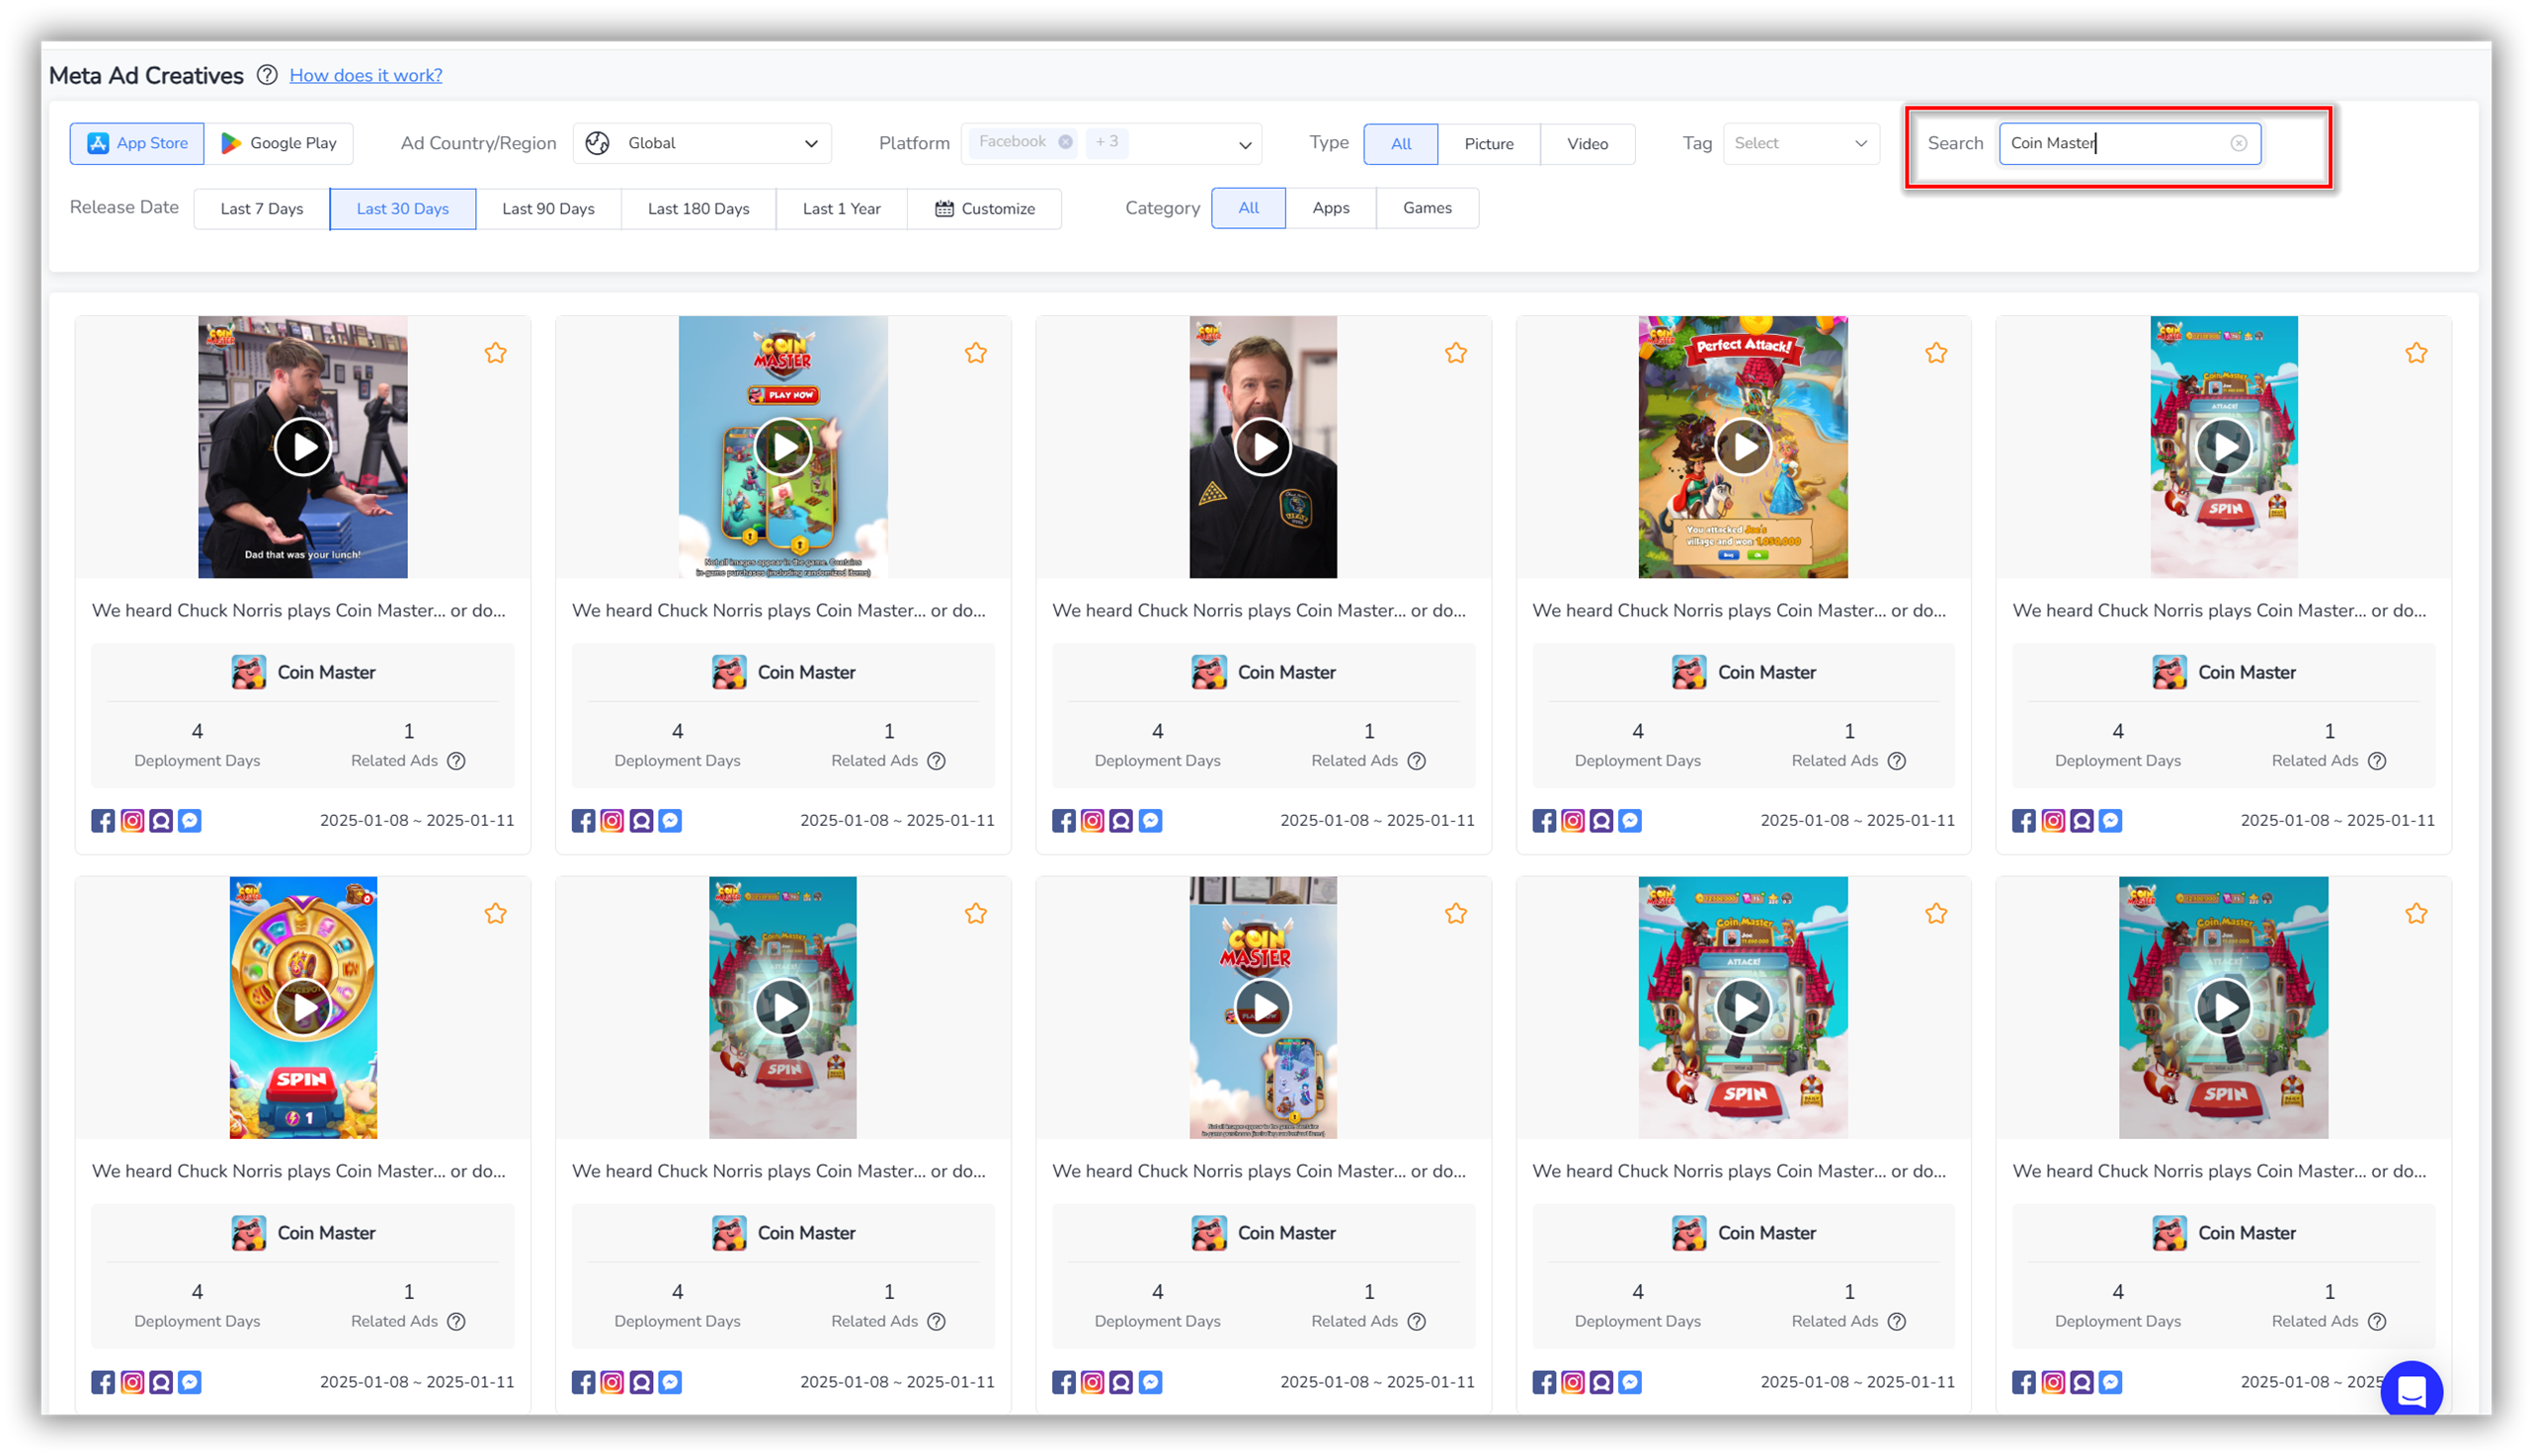Viewport: 2533px width, 1456px height.
Task: Click the Instagram icon on karate dojo card
Action: [x=132, y=821]
